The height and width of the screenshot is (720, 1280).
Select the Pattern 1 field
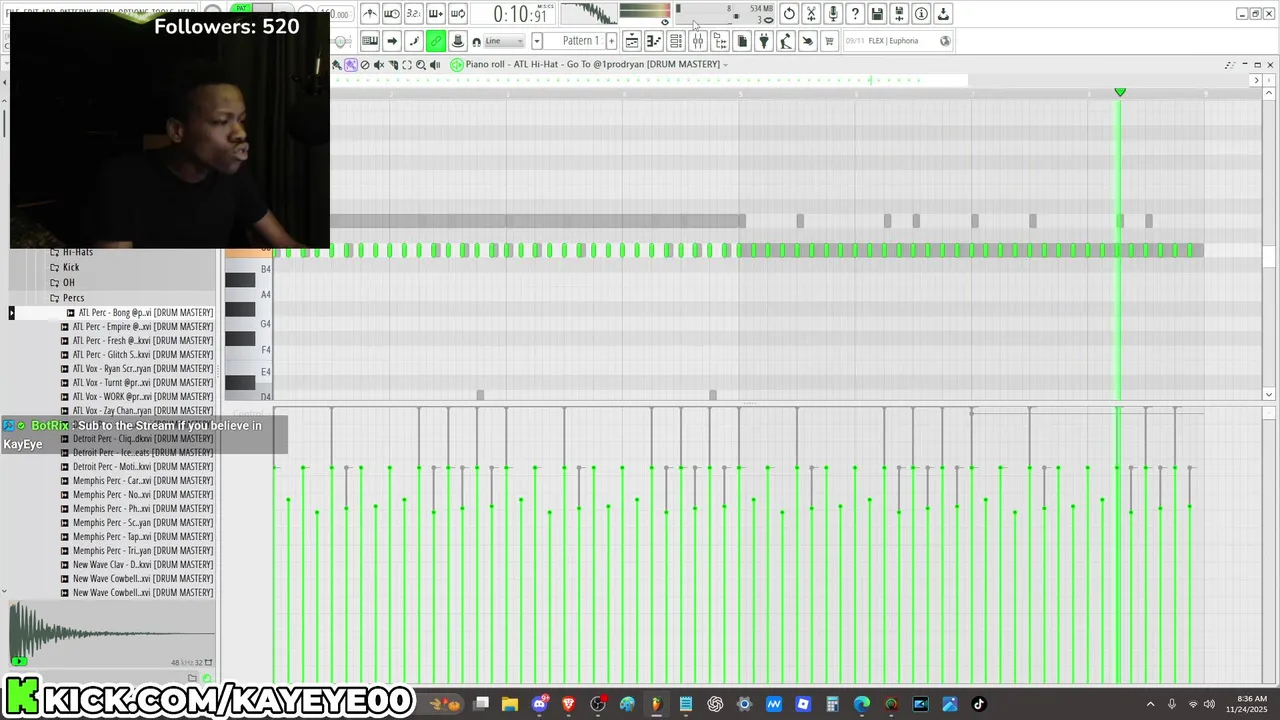[576, 41]
